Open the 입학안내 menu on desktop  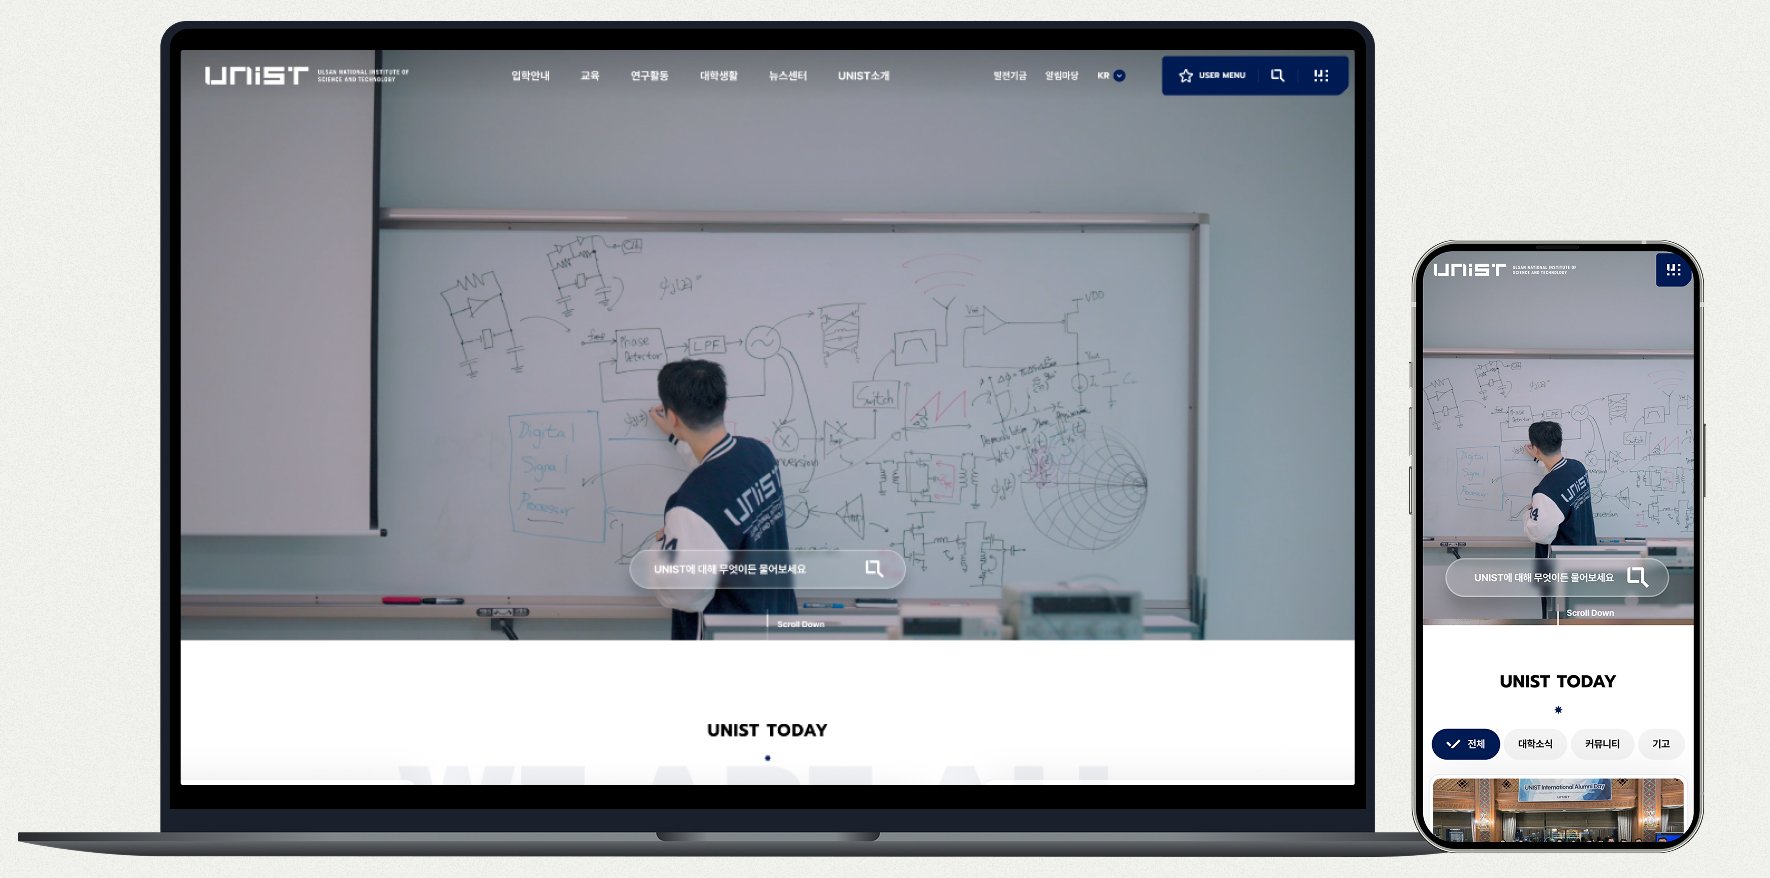click(531, 76)
